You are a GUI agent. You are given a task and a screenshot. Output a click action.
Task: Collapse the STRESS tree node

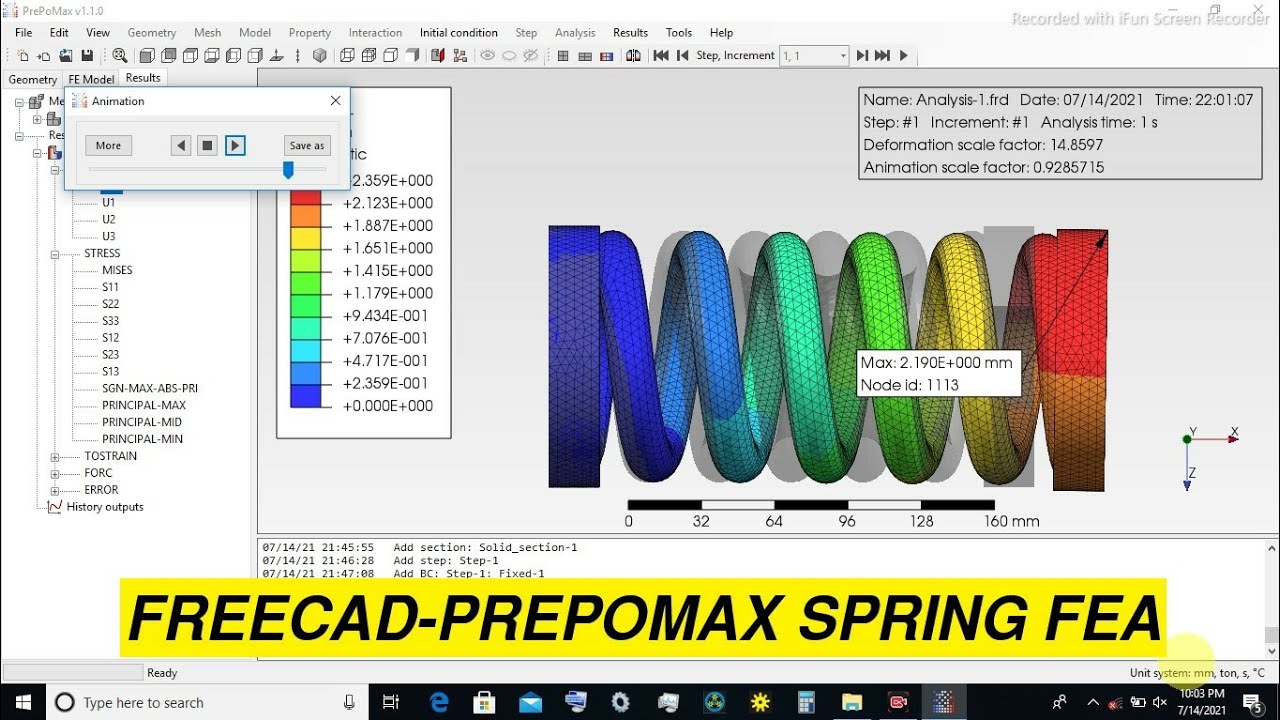[x=57, y=254]
